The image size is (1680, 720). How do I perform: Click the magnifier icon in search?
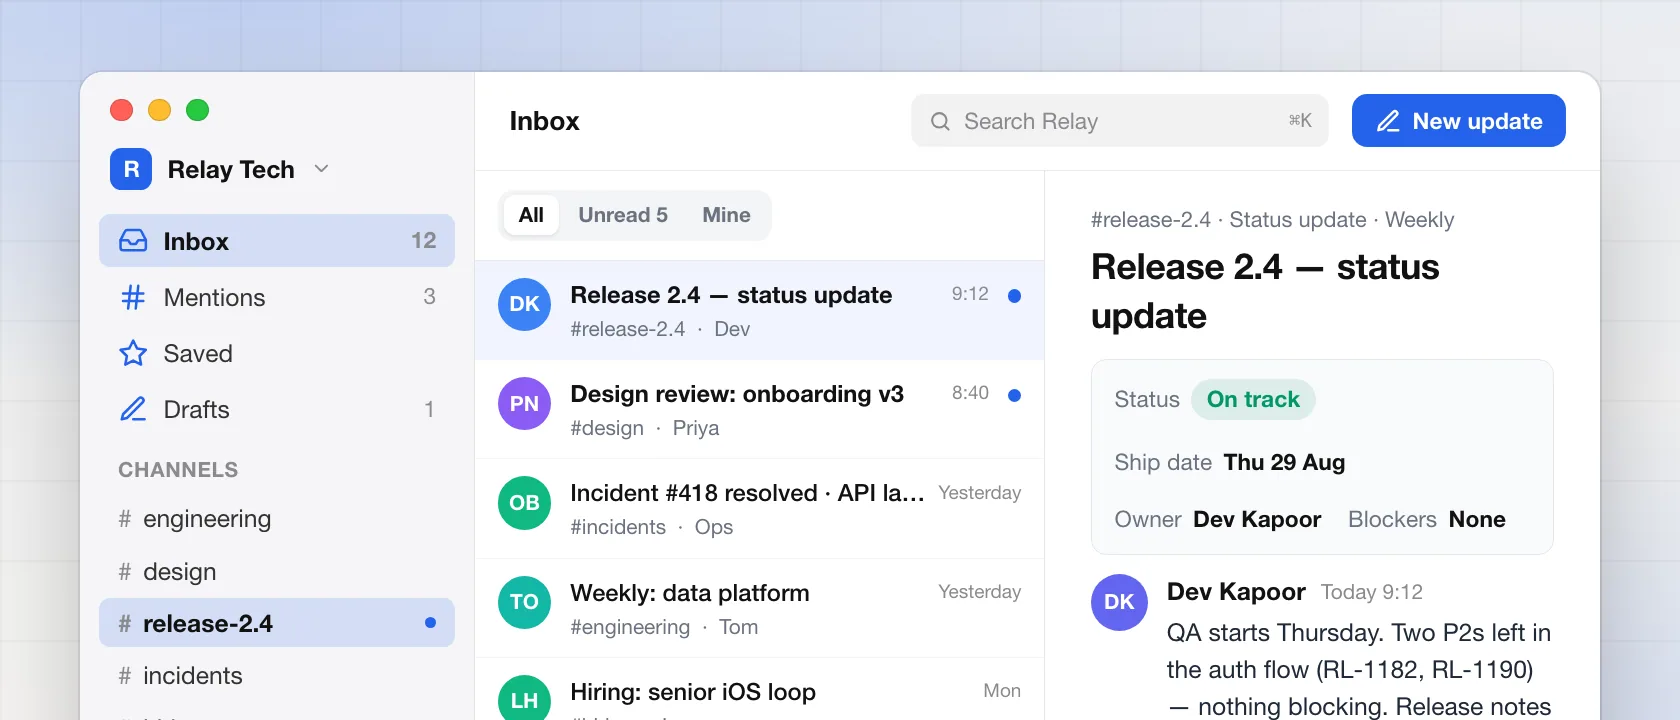click(x=940, y=121)
